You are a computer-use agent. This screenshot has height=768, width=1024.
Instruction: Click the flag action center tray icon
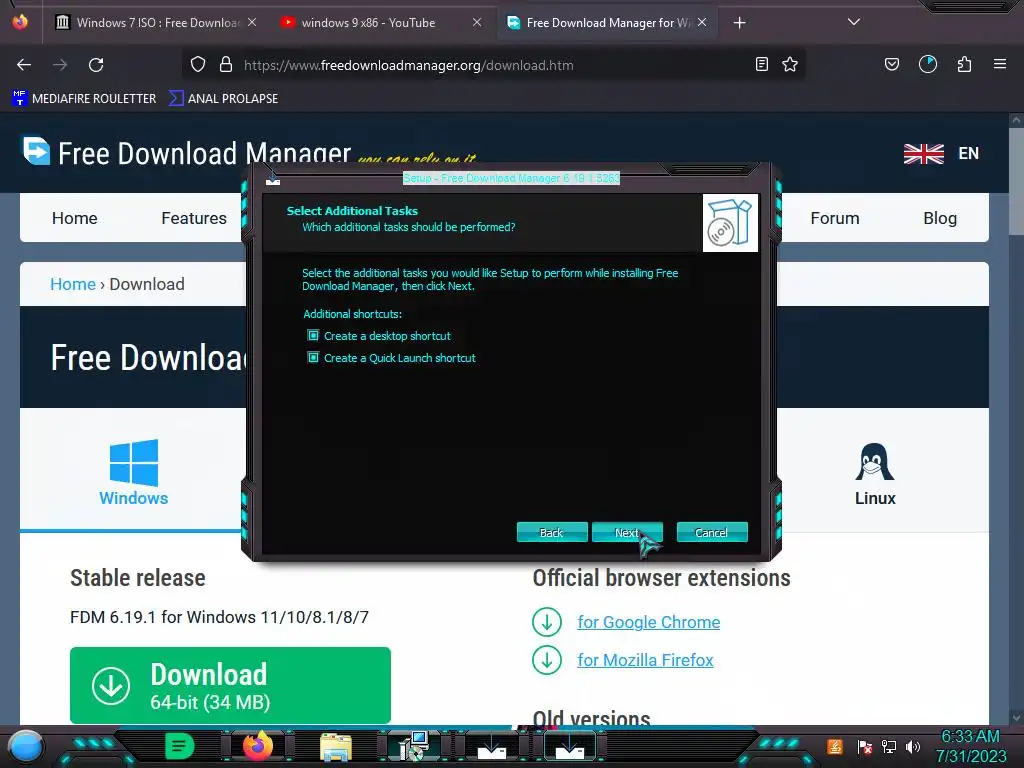865,746
